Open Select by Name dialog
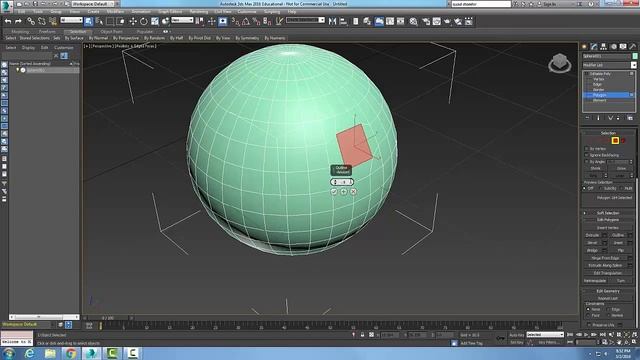This screenshot has width=640, height=360. (99, 21)
